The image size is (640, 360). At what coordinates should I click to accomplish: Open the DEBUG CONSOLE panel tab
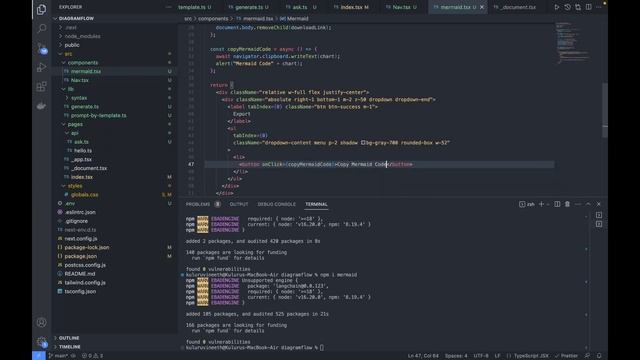[x=276, y=204]
